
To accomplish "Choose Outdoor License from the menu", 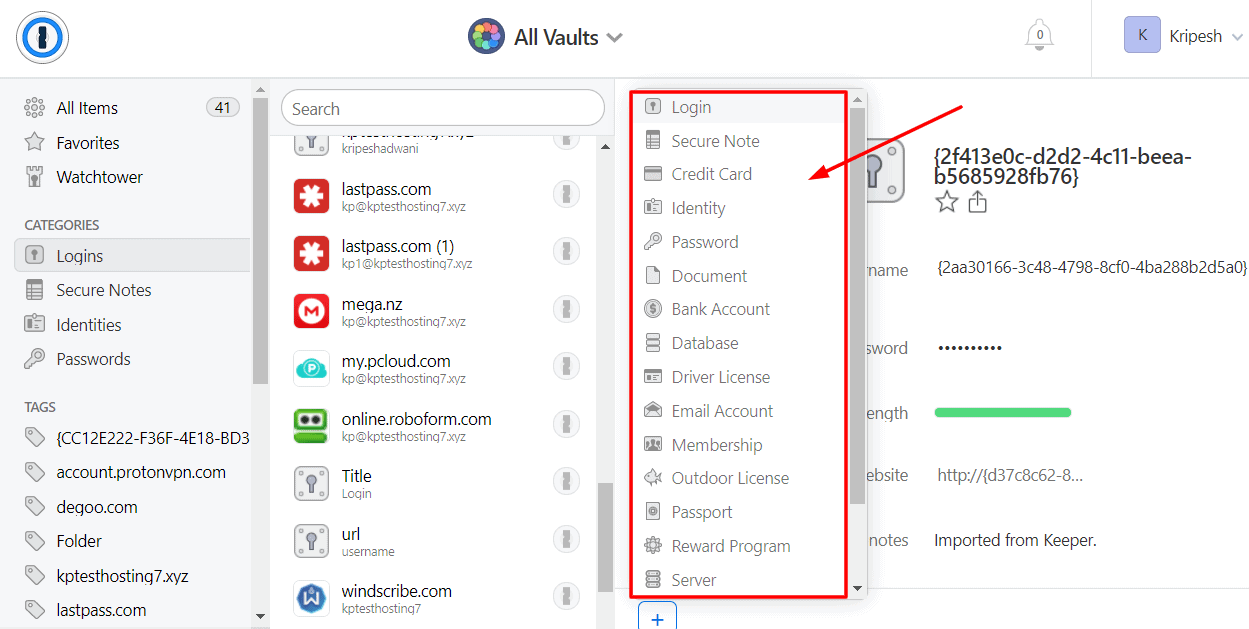I will point(740,478).
